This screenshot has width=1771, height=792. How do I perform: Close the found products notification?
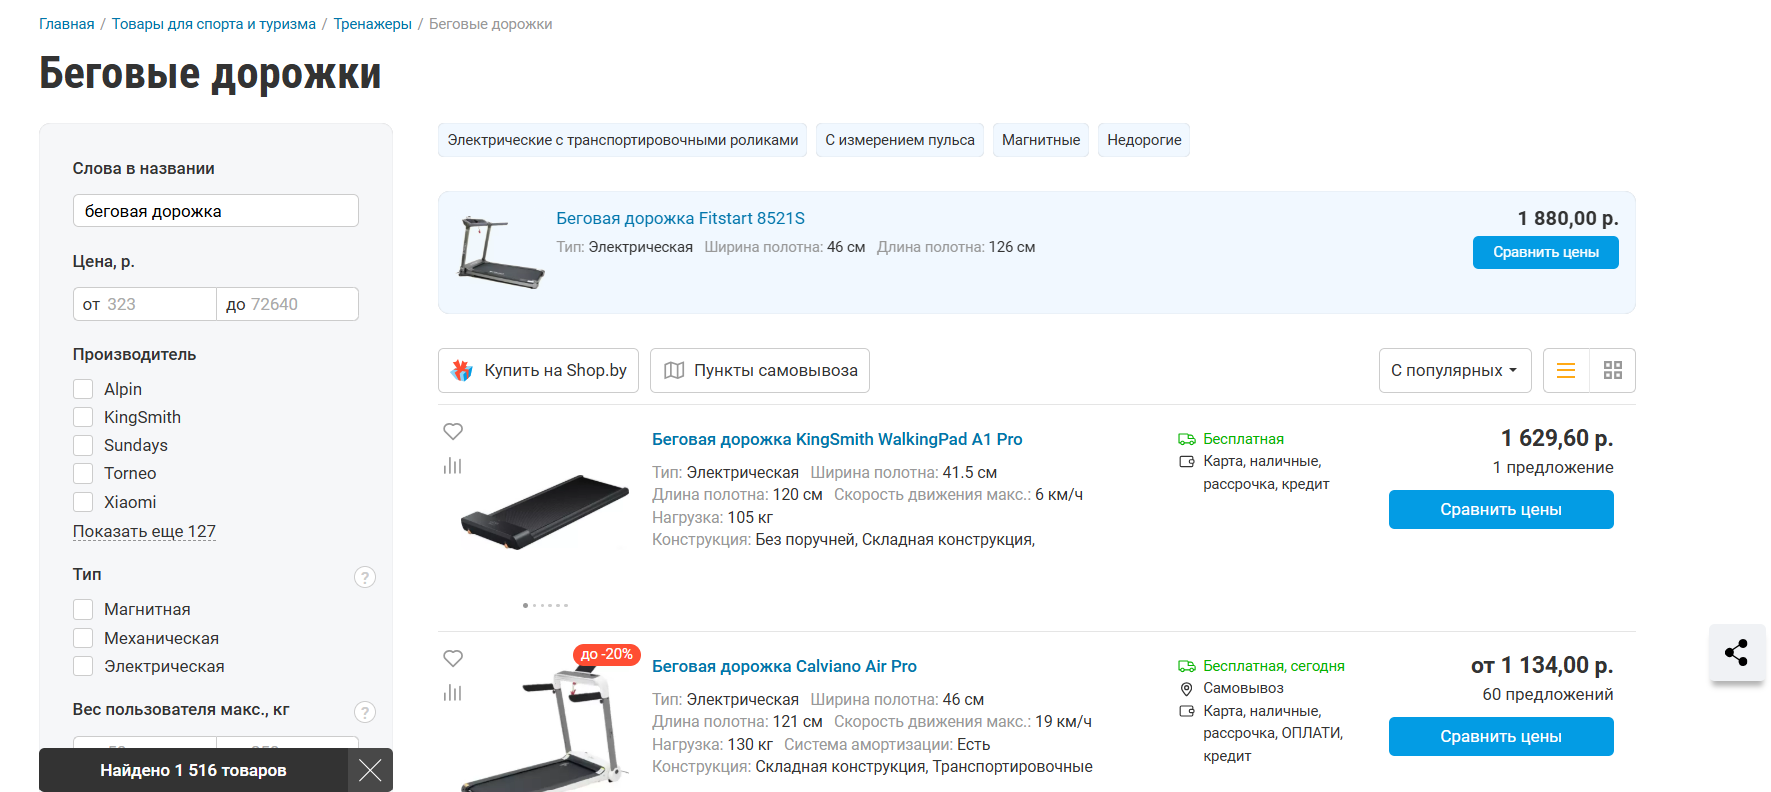(x=370, y=770)
